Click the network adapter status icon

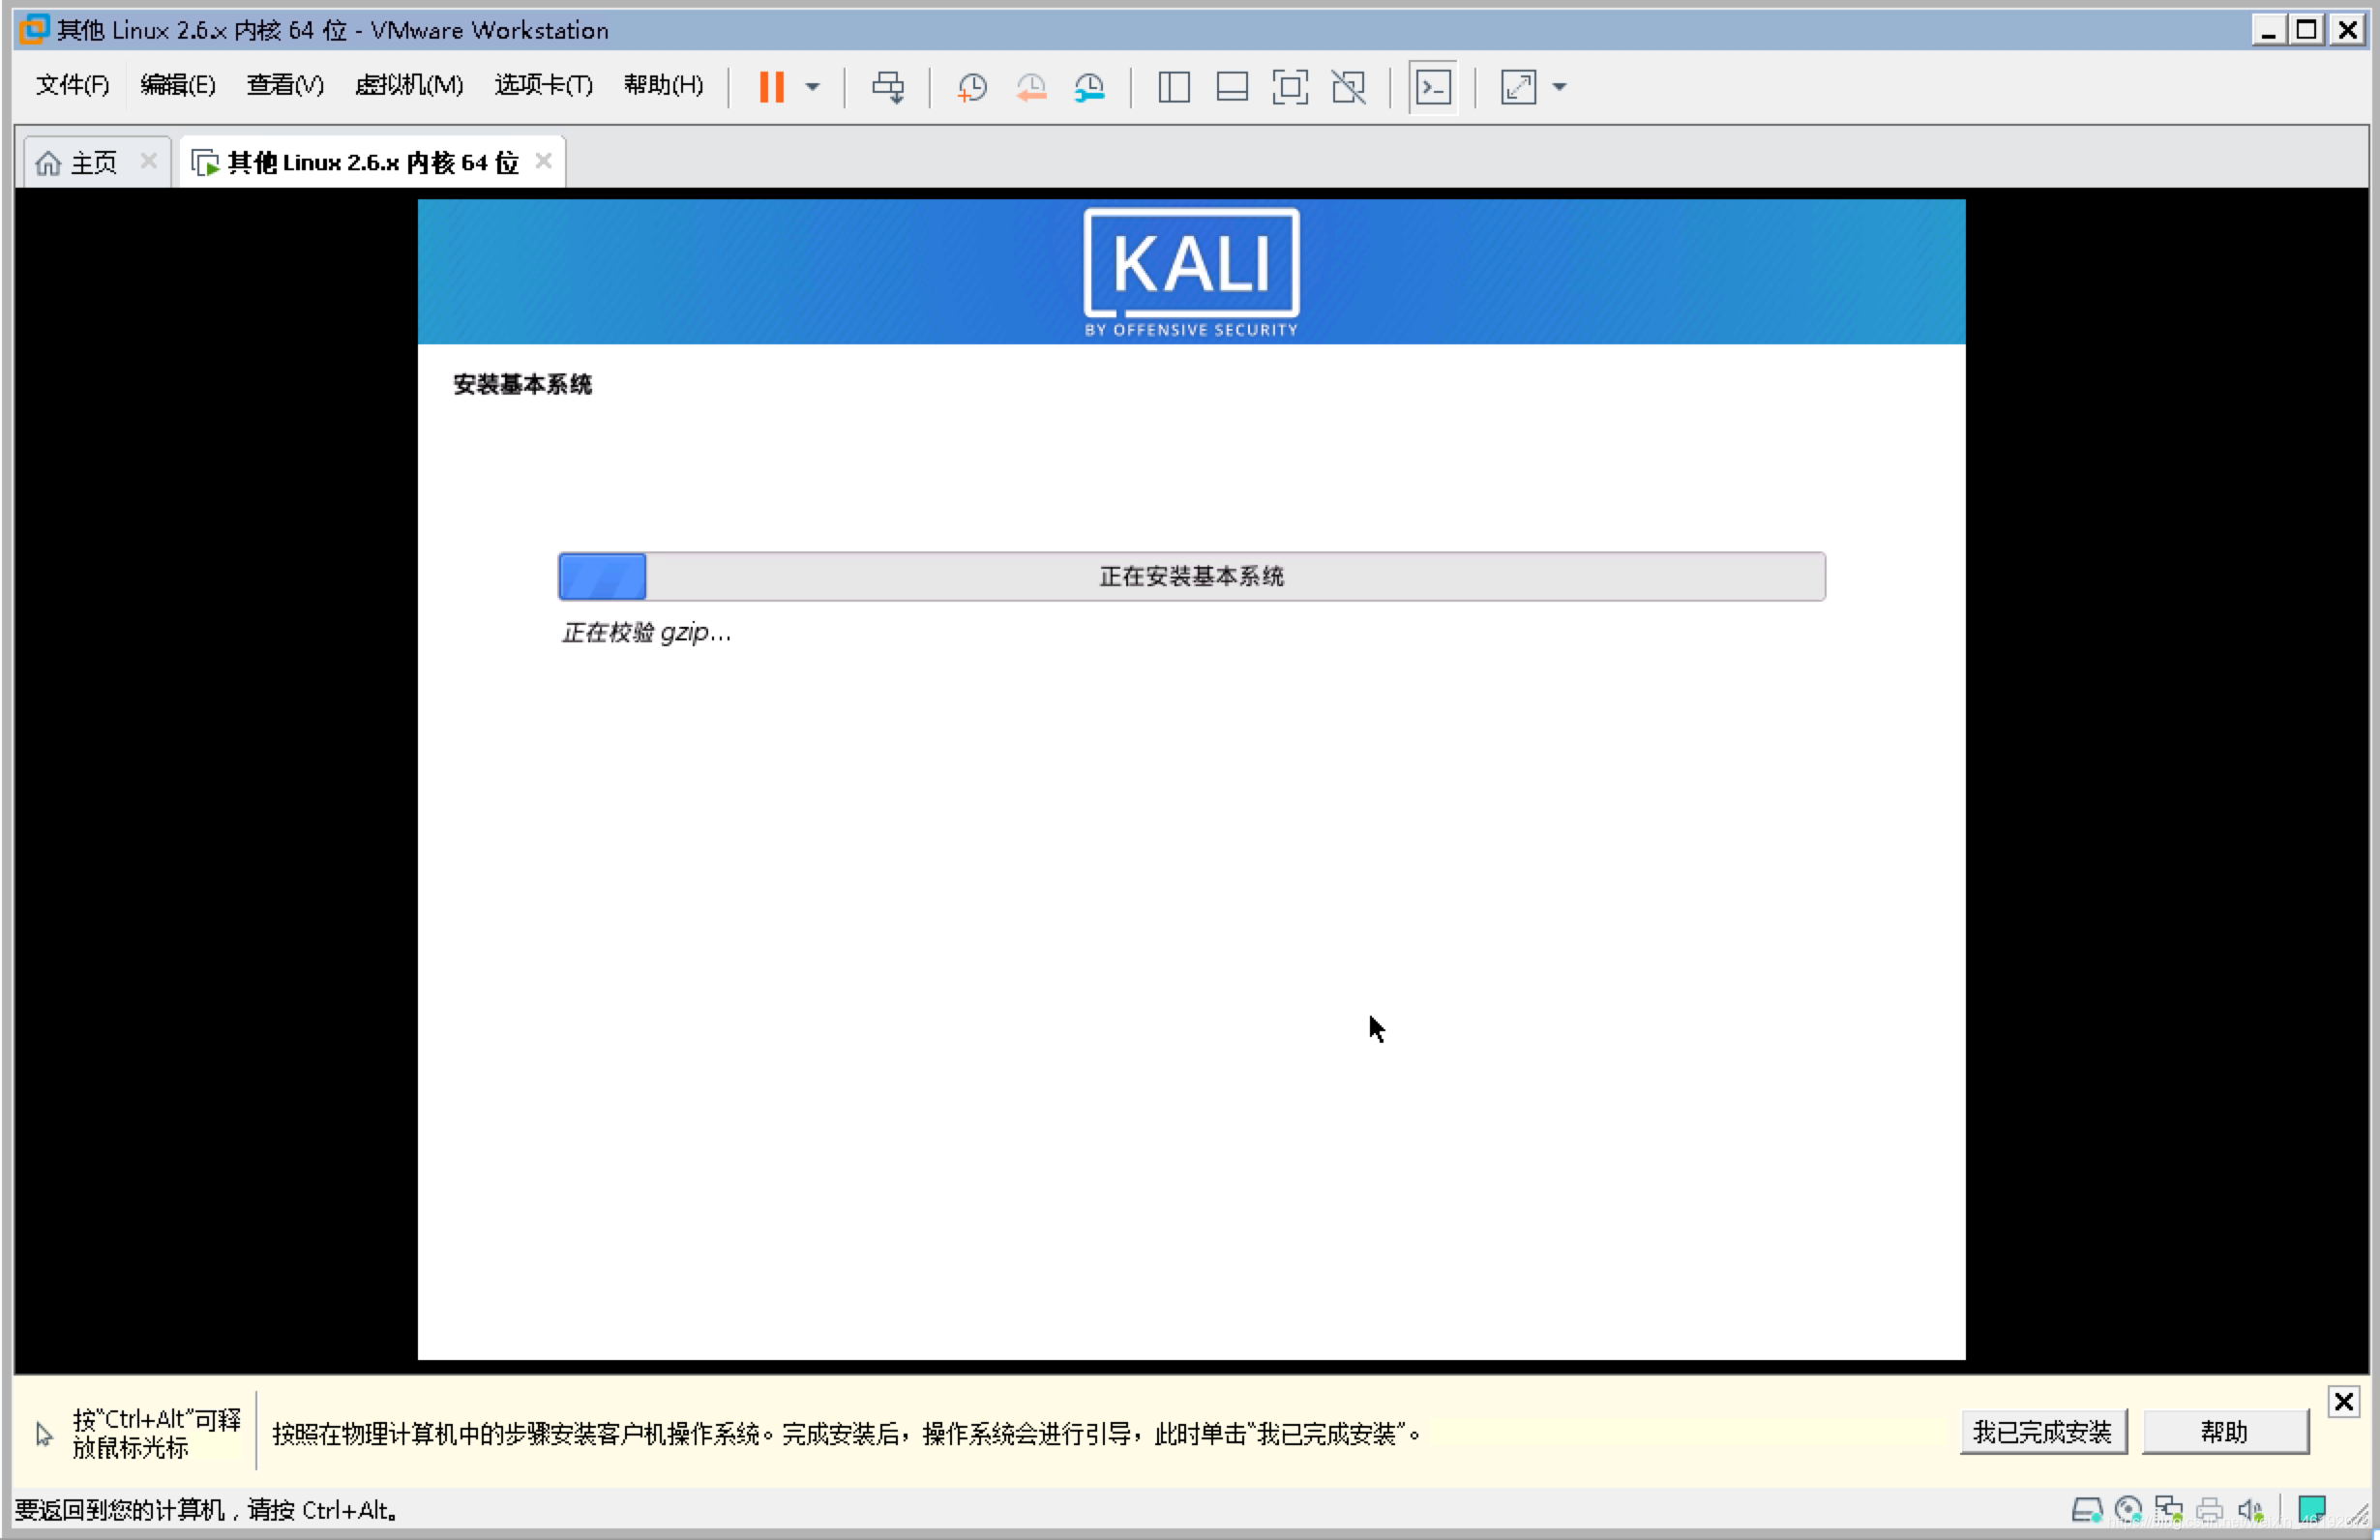(2169, 1510)
